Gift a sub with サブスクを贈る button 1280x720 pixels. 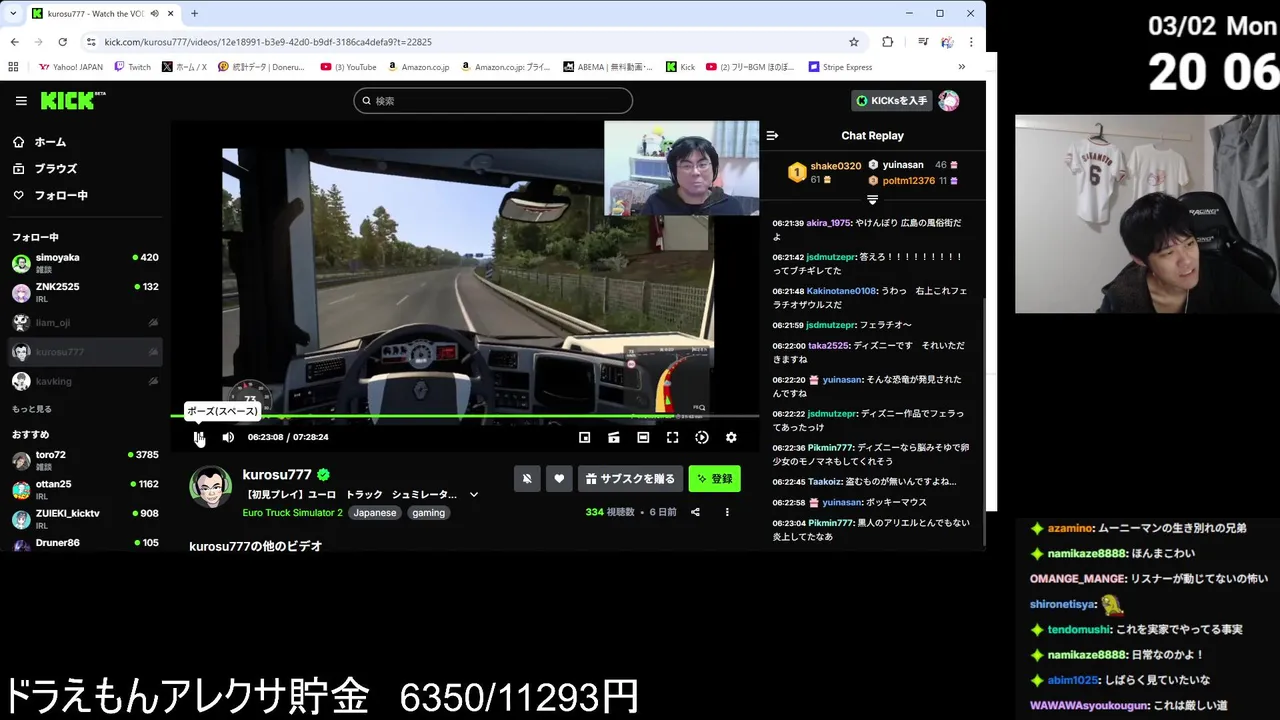point(630,479)
